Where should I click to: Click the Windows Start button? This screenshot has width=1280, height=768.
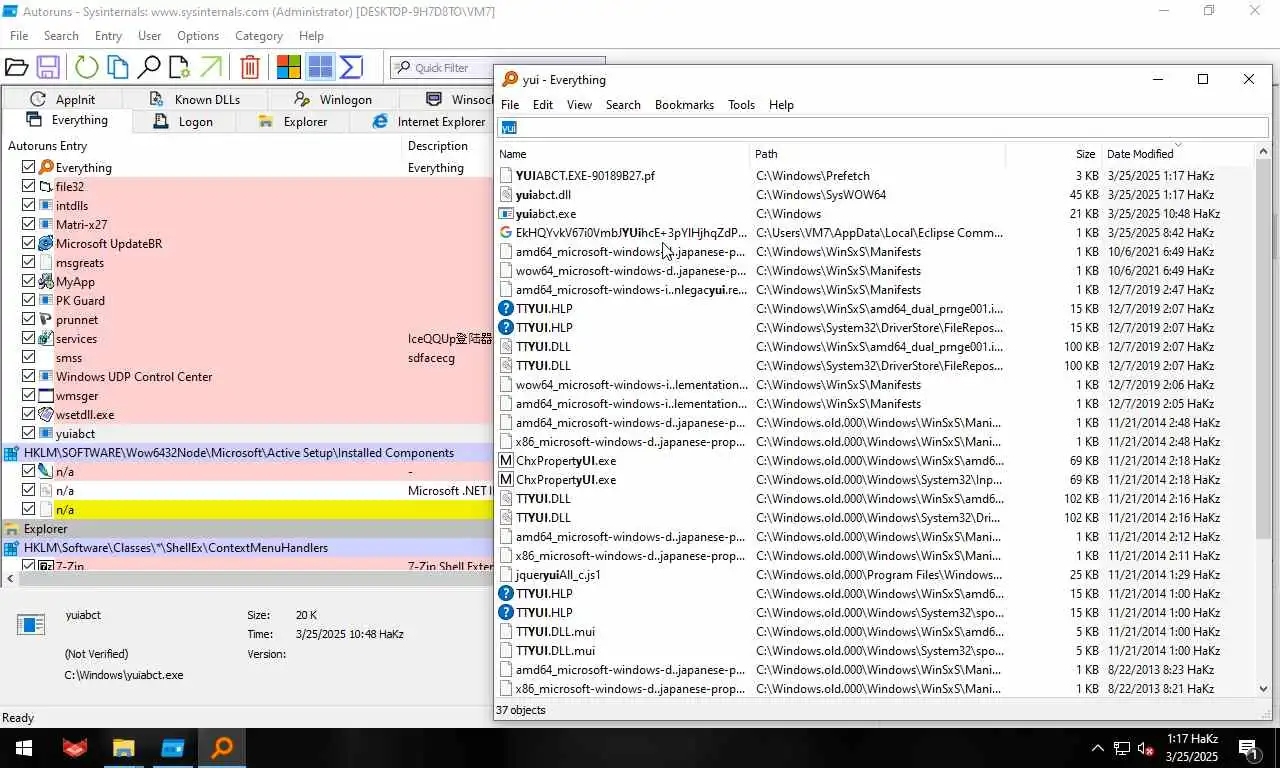tap(23, 748)
